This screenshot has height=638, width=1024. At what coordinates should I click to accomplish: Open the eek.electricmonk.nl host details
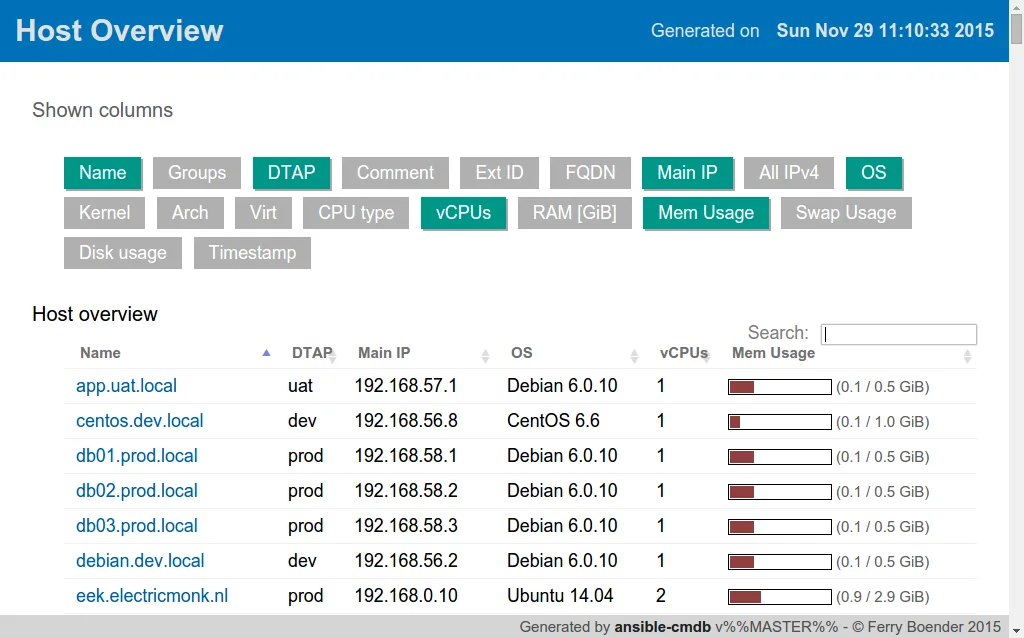152,596
